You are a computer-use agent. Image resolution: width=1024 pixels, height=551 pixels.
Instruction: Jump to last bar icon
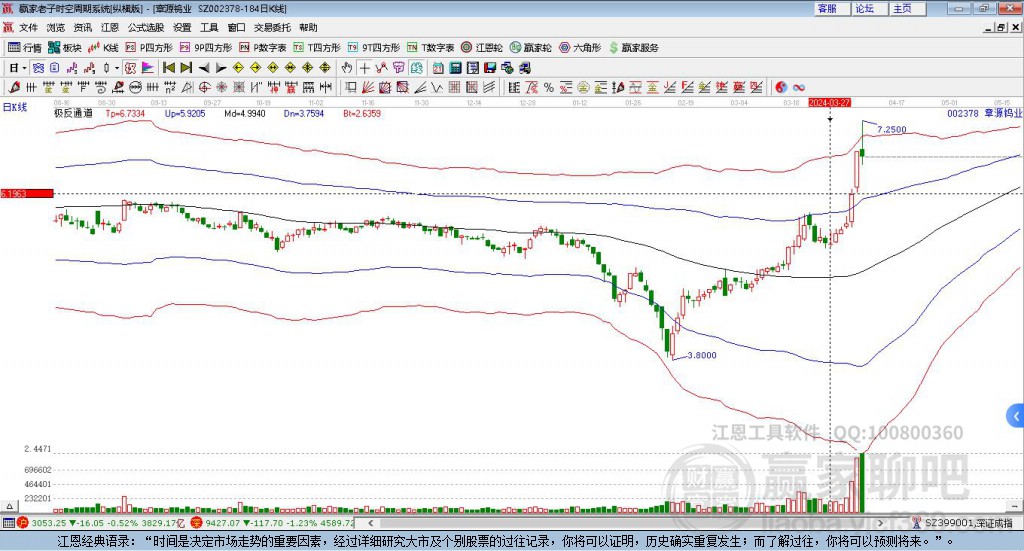pos(186,68)
